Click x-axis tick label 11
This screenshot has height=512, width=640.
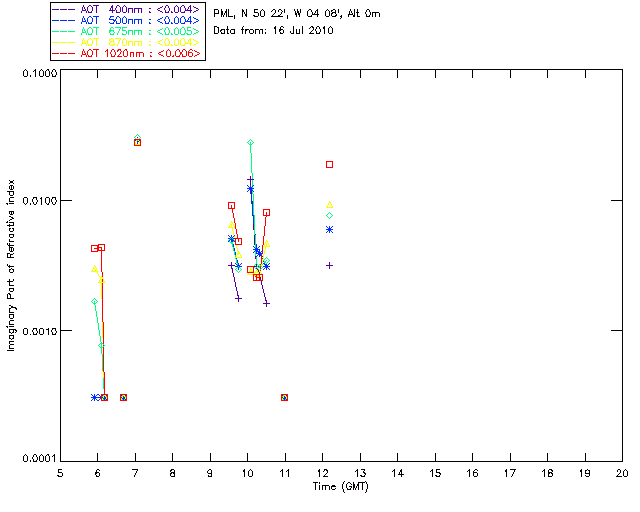tap(285, 473)
